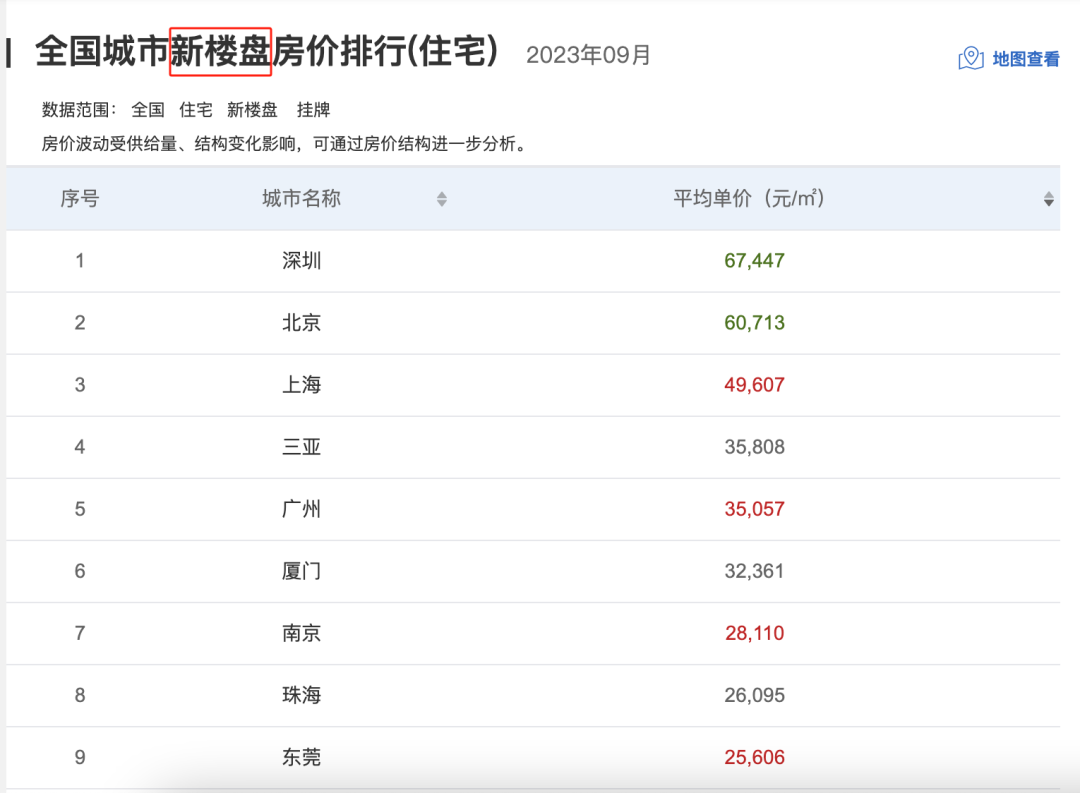Click the 三亚 row in the table
This screenshot has width=1080, height=793.
[x=302, y=447]
